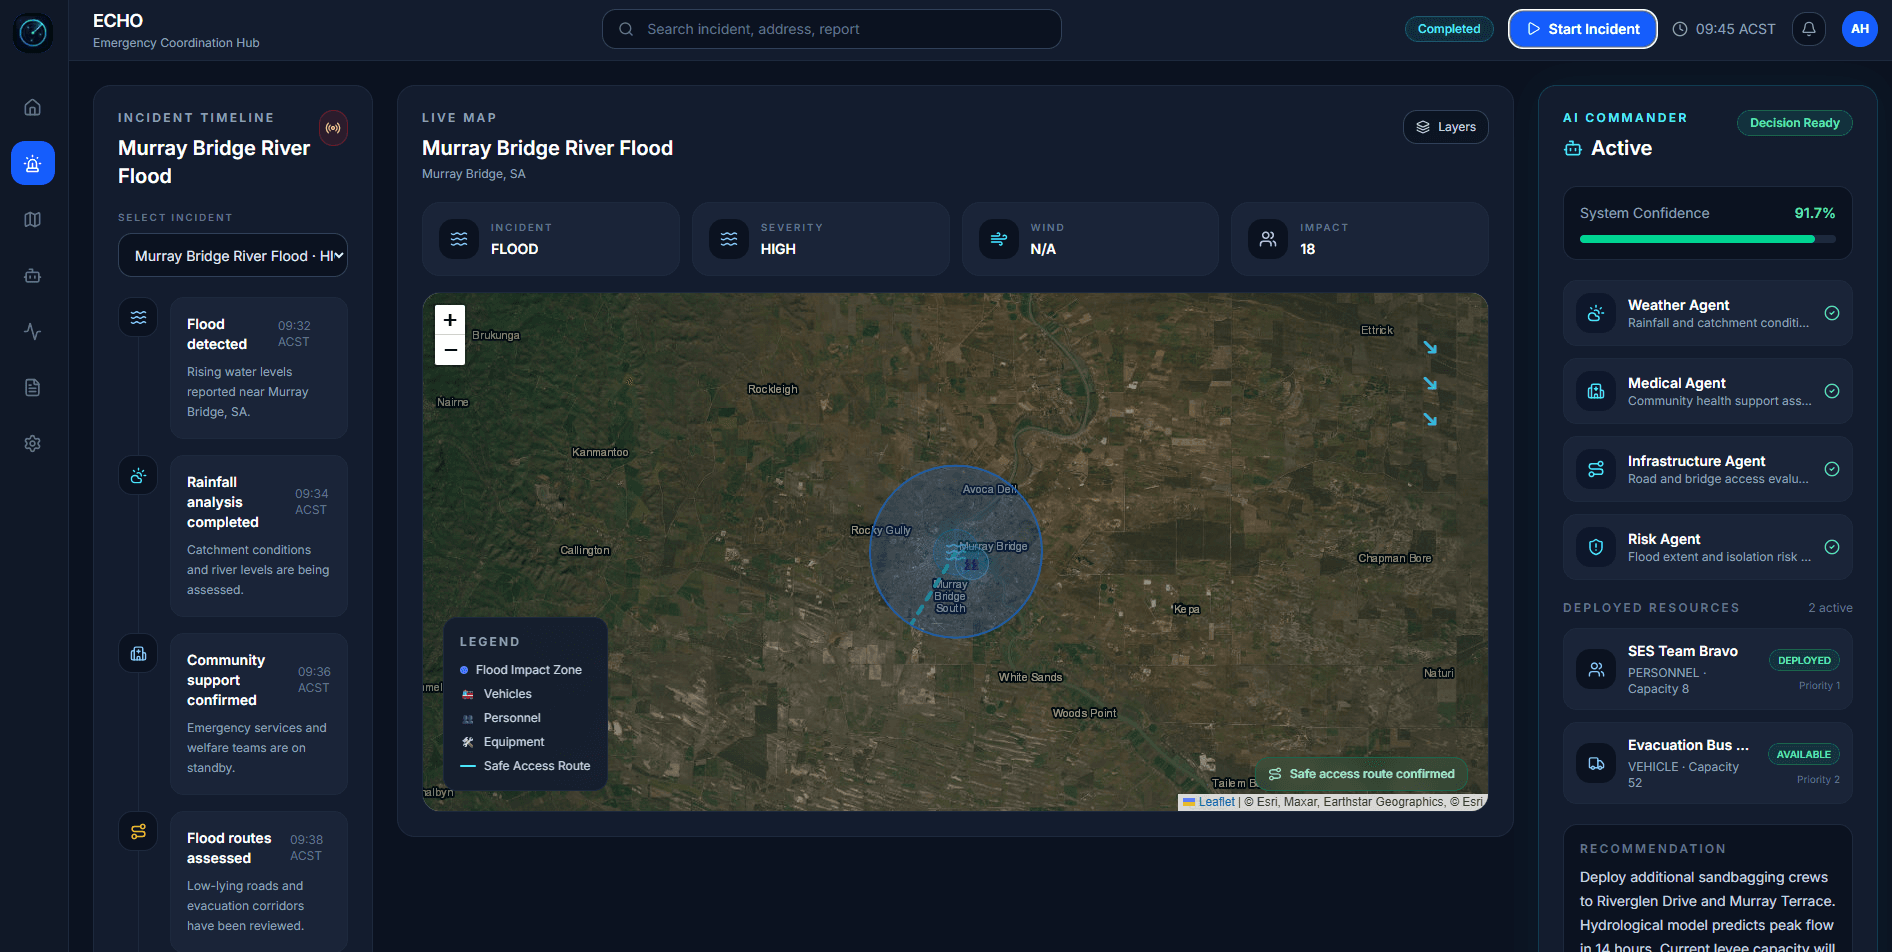Click the System Confidence progress bar

coord(1708,239)
